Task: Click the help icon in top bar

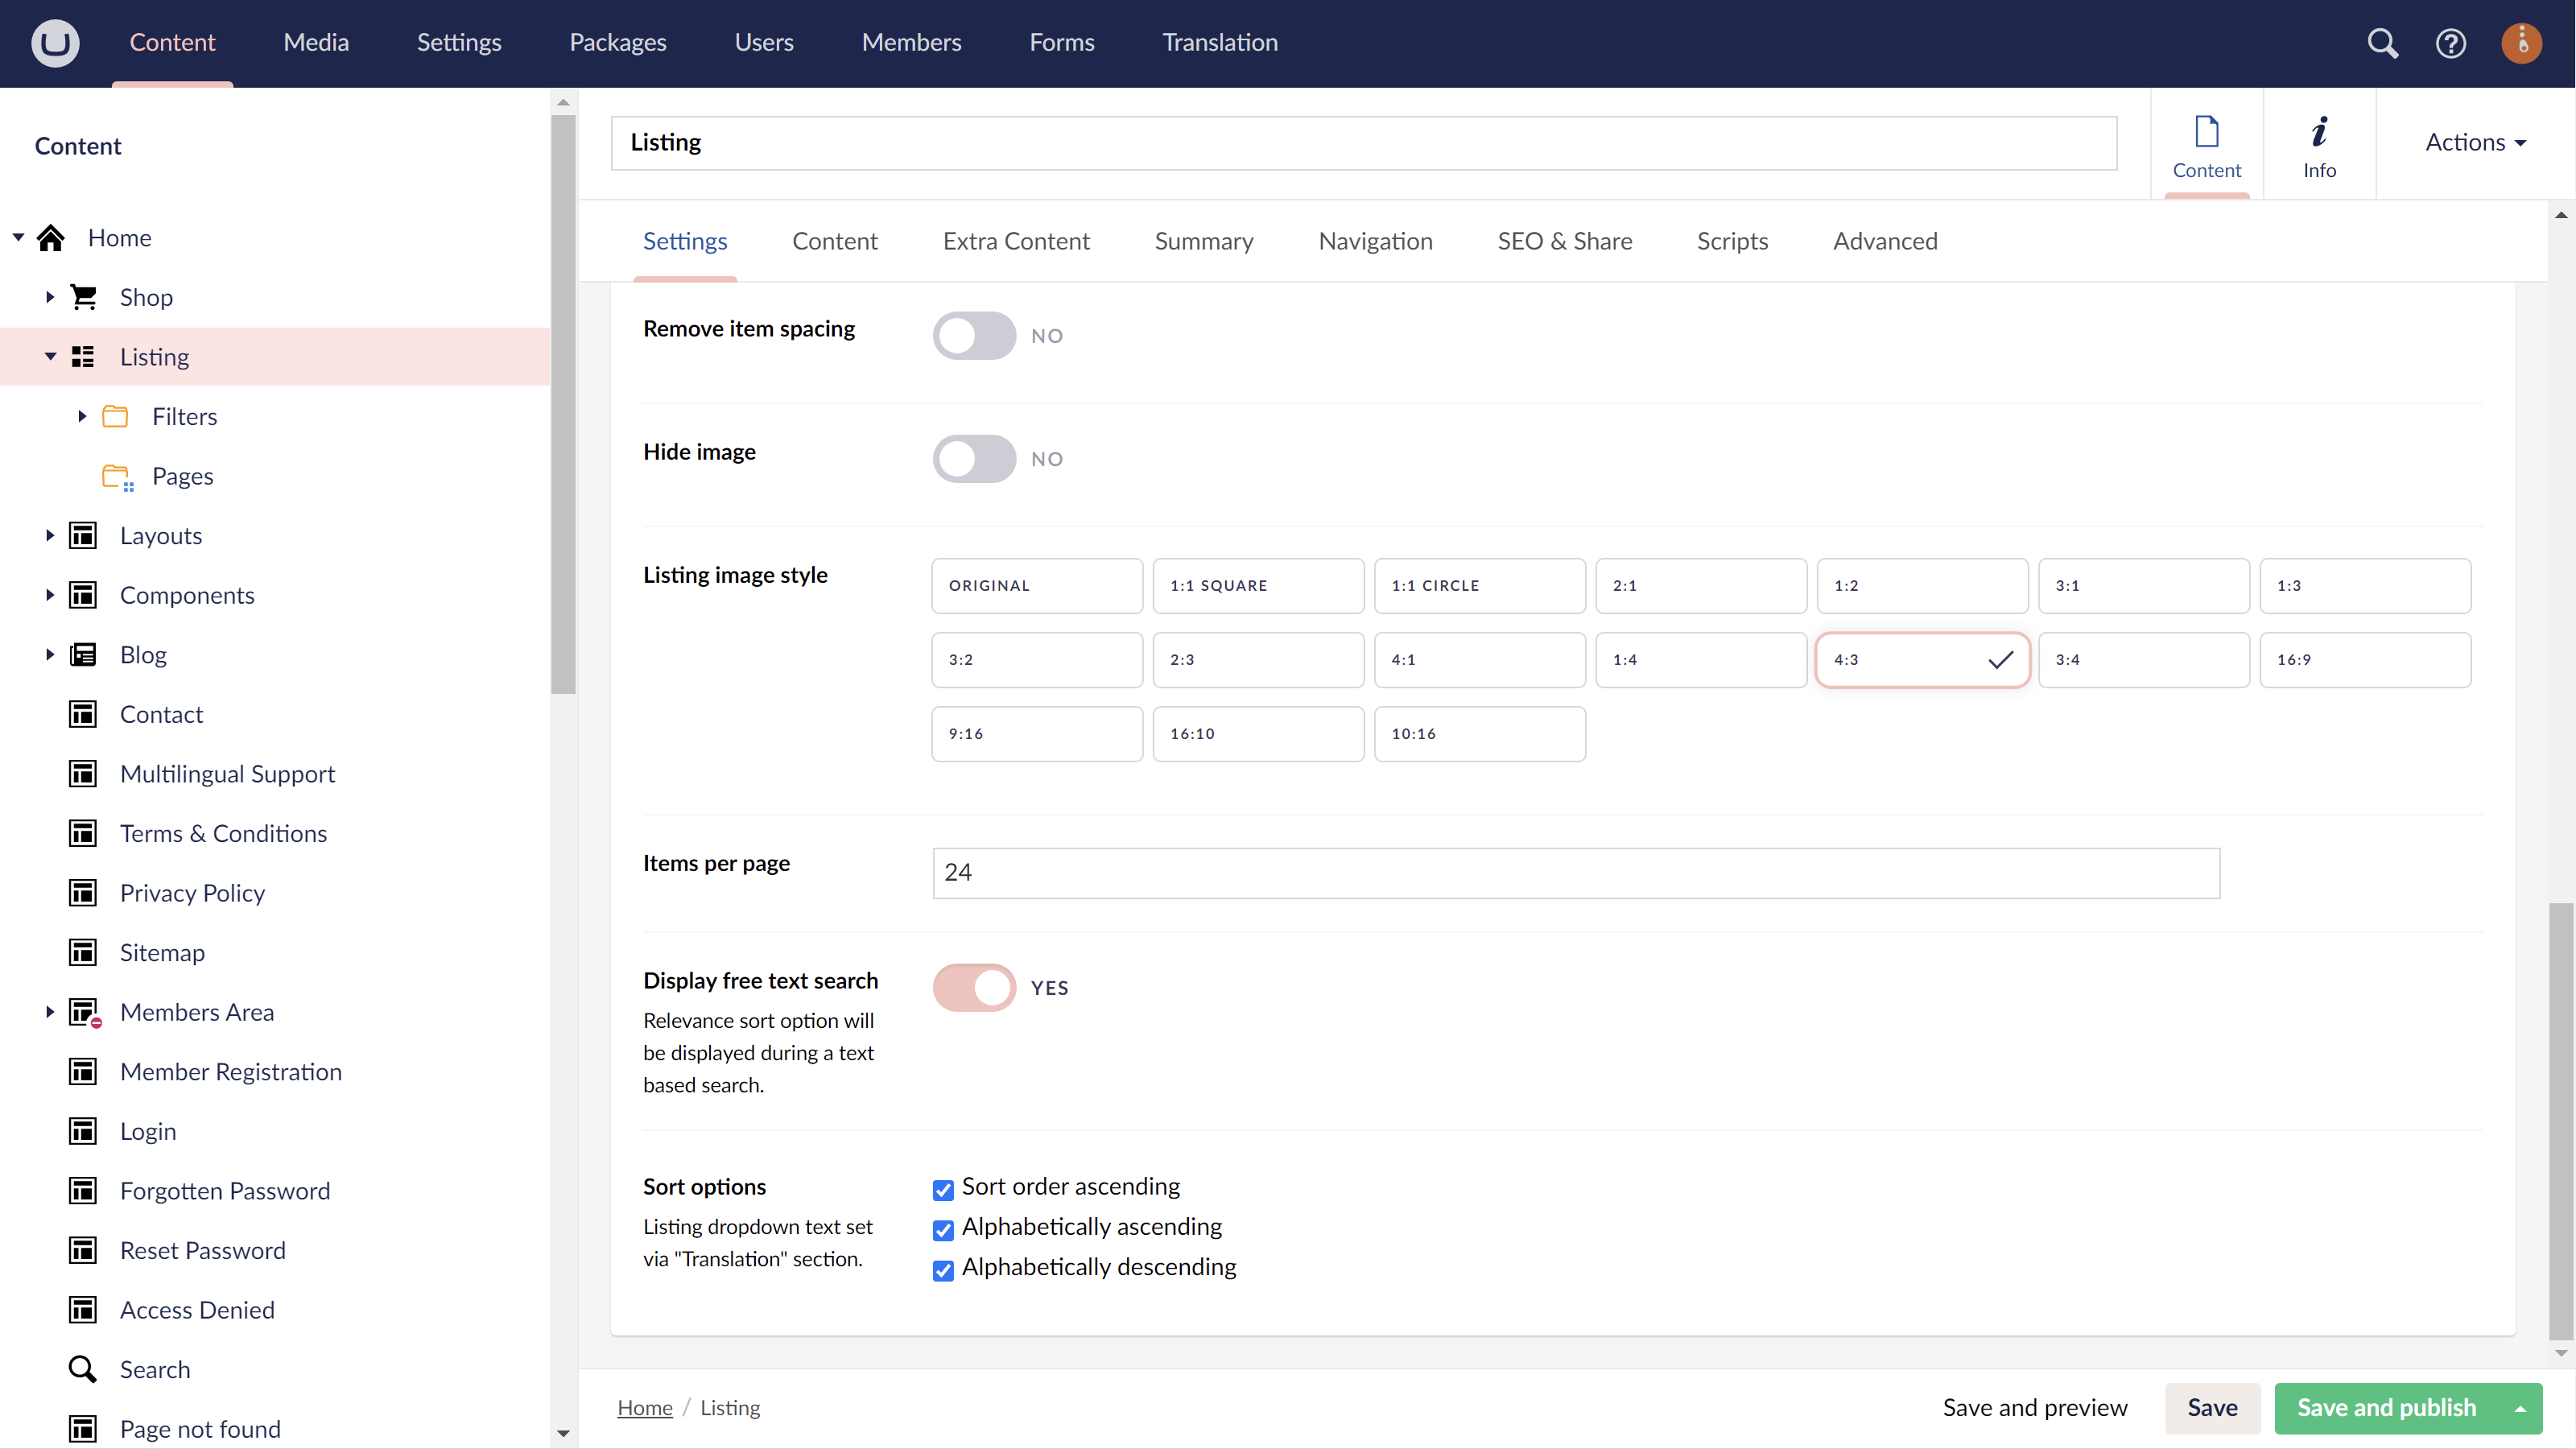Action: click(x=2451, y=43)
